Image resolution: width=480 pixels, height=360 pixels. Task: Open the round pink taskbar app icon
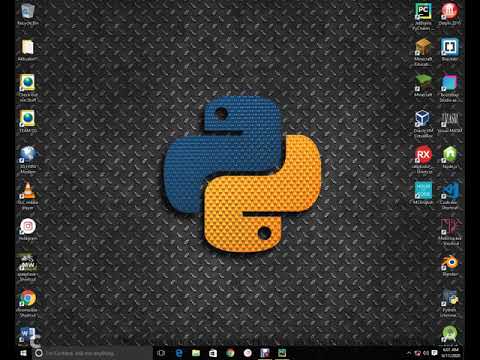(248, 353)
